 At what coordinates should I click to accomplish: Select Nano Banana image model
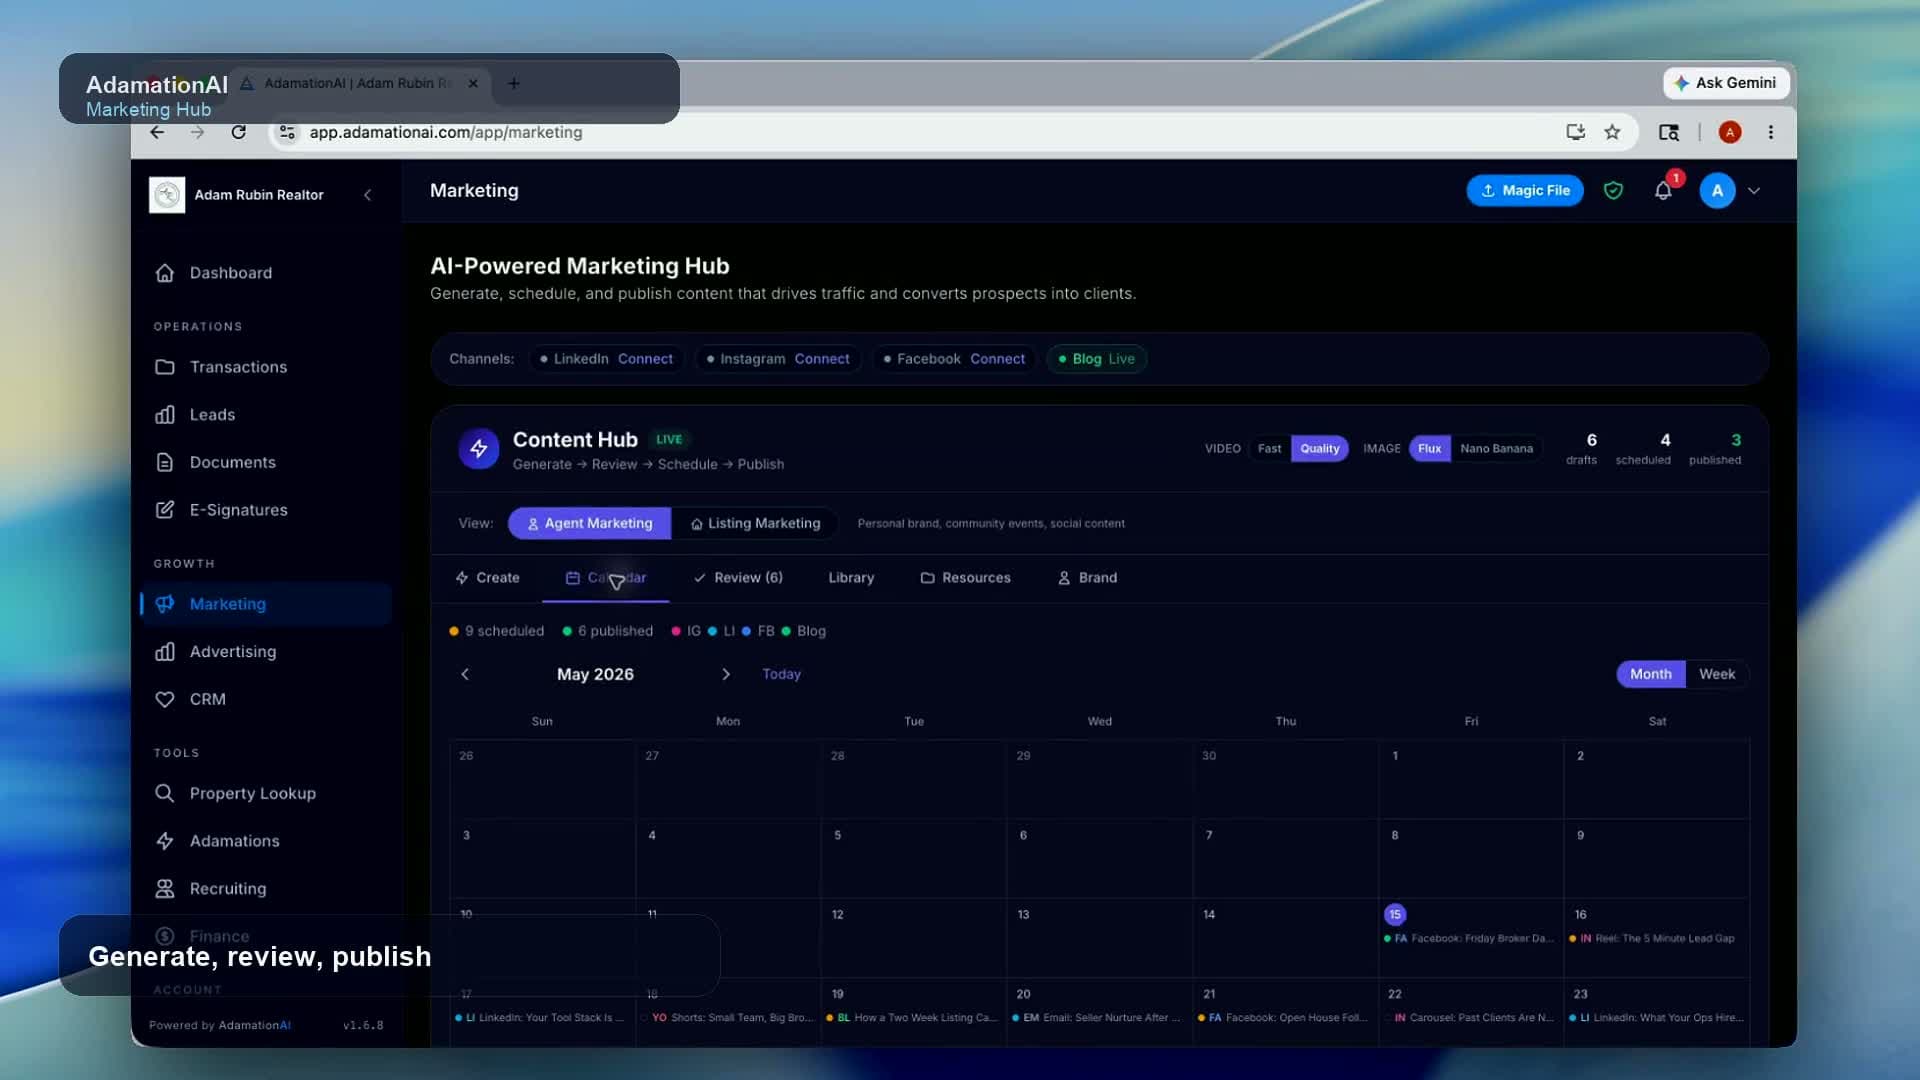pyautogui.click(x=1496, y=449)
